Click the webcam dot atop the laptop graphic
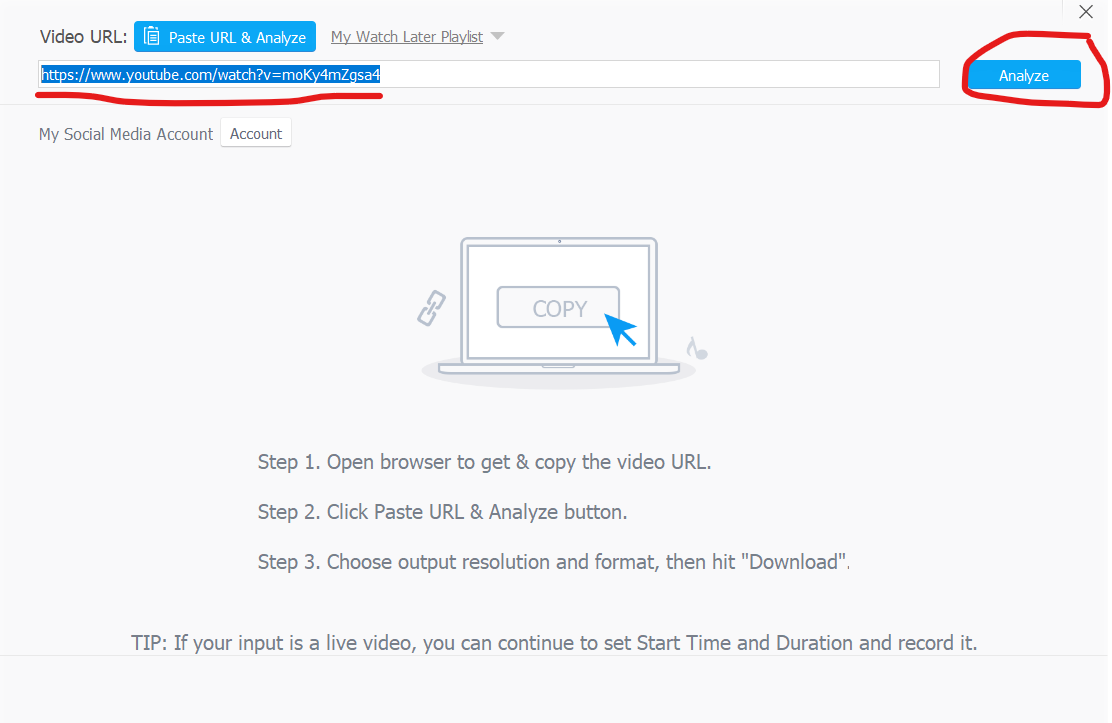This screenshot has height=723, width=1112. 559,241
